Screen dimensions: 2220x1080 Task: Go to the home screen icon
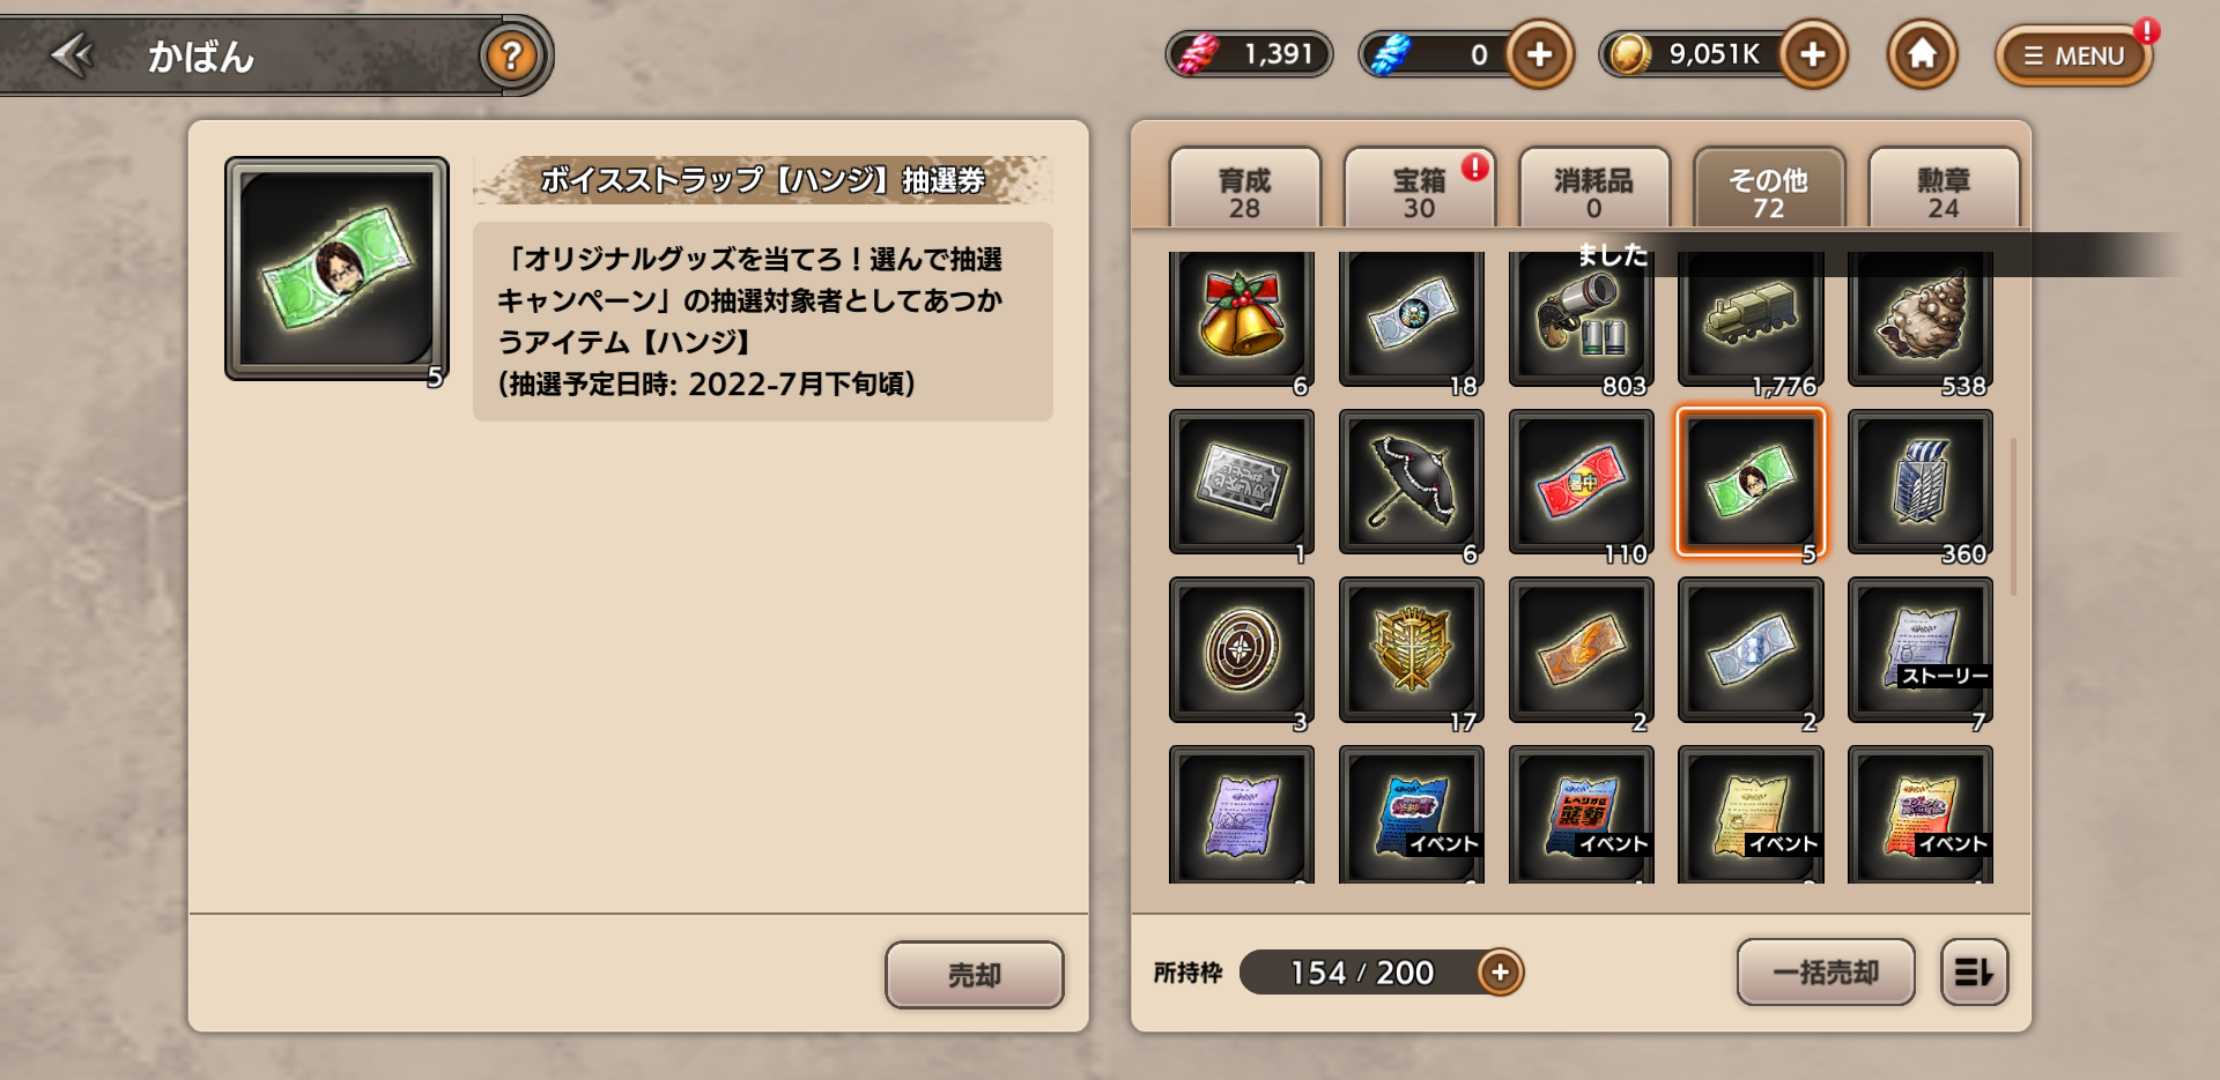click(1921, 54)
